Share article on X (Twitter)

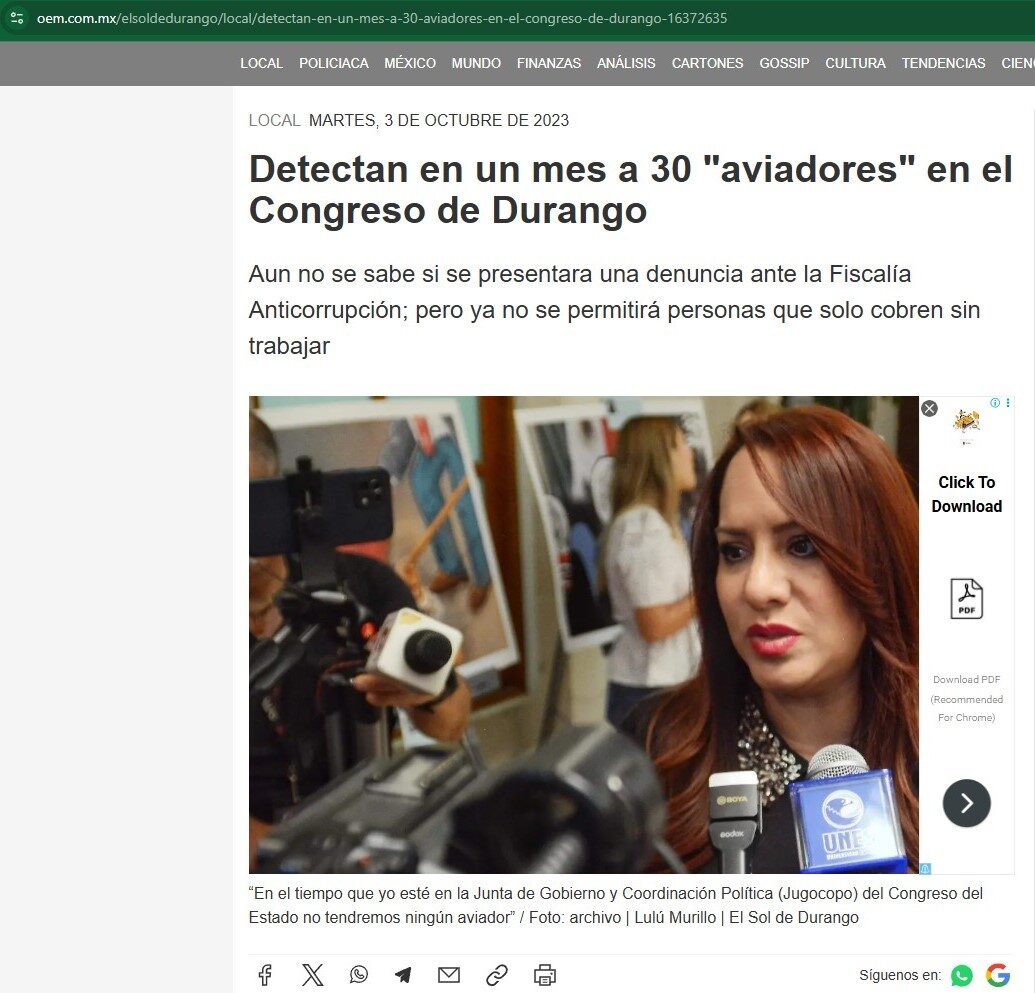click(312, 975)
